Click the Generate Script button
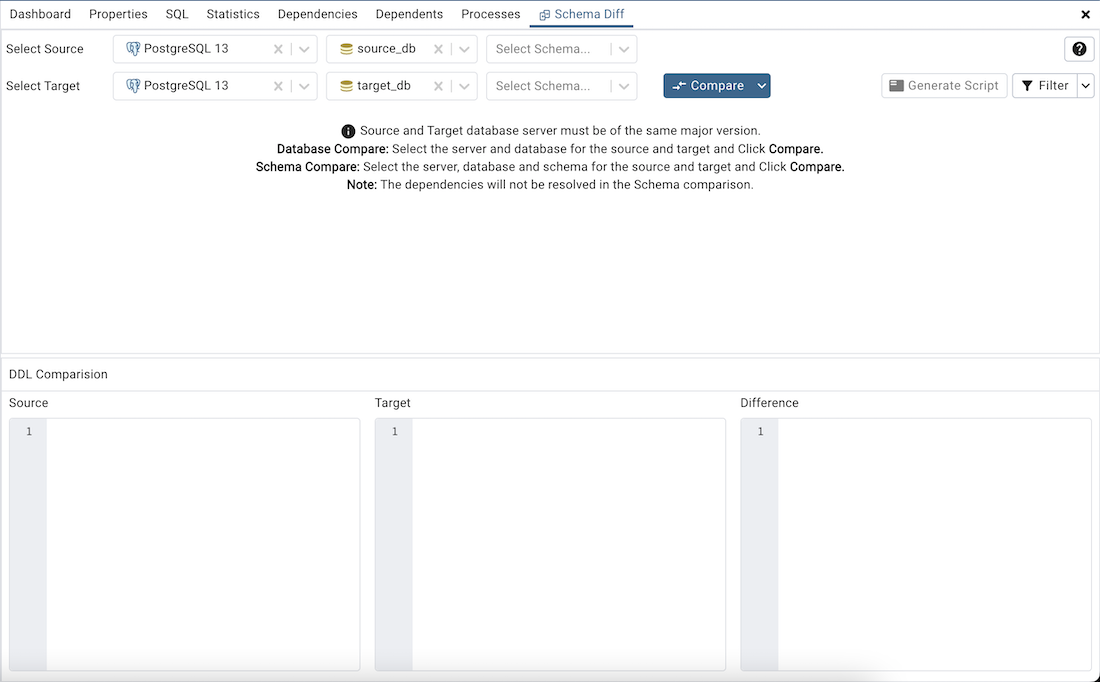1100x682 pixels. tap(943, 85)
